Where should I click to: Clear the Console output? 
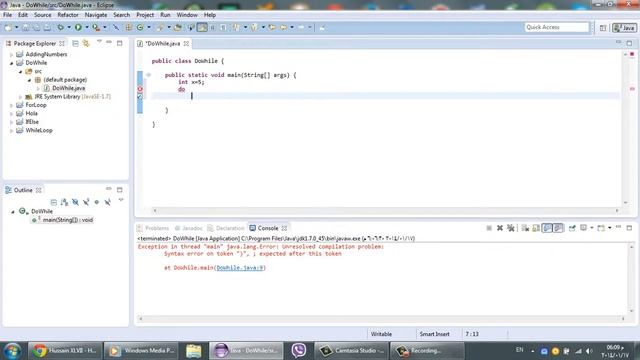point(525,228)
